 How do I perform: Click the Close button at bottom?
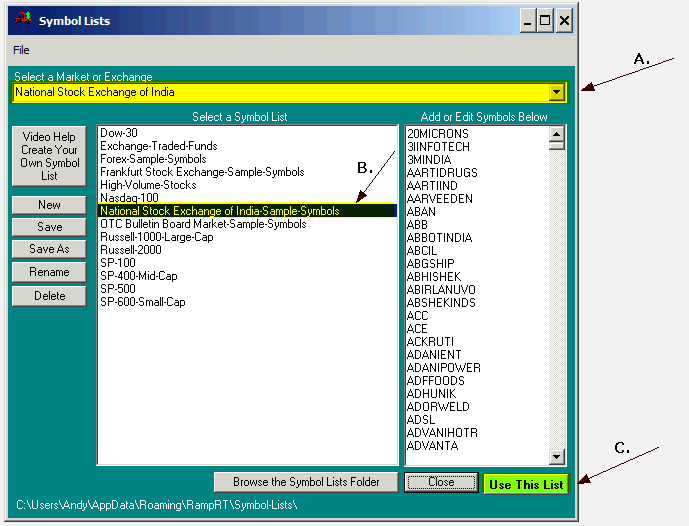441,482
